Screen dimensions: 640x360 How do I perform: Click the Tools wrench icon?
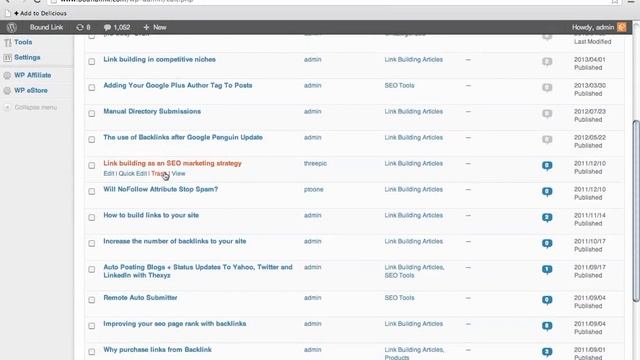(x=7, y=42)
